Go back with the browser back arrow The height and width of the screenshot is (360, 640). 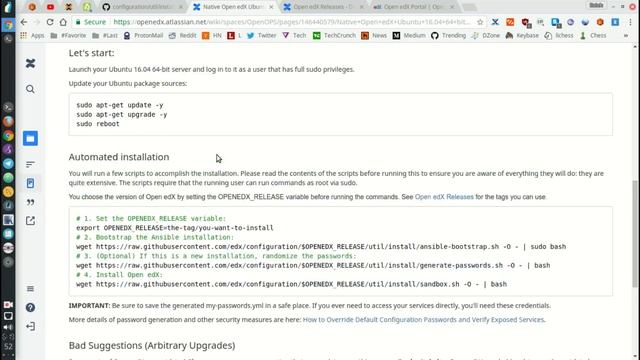click(x=24, y=22)
